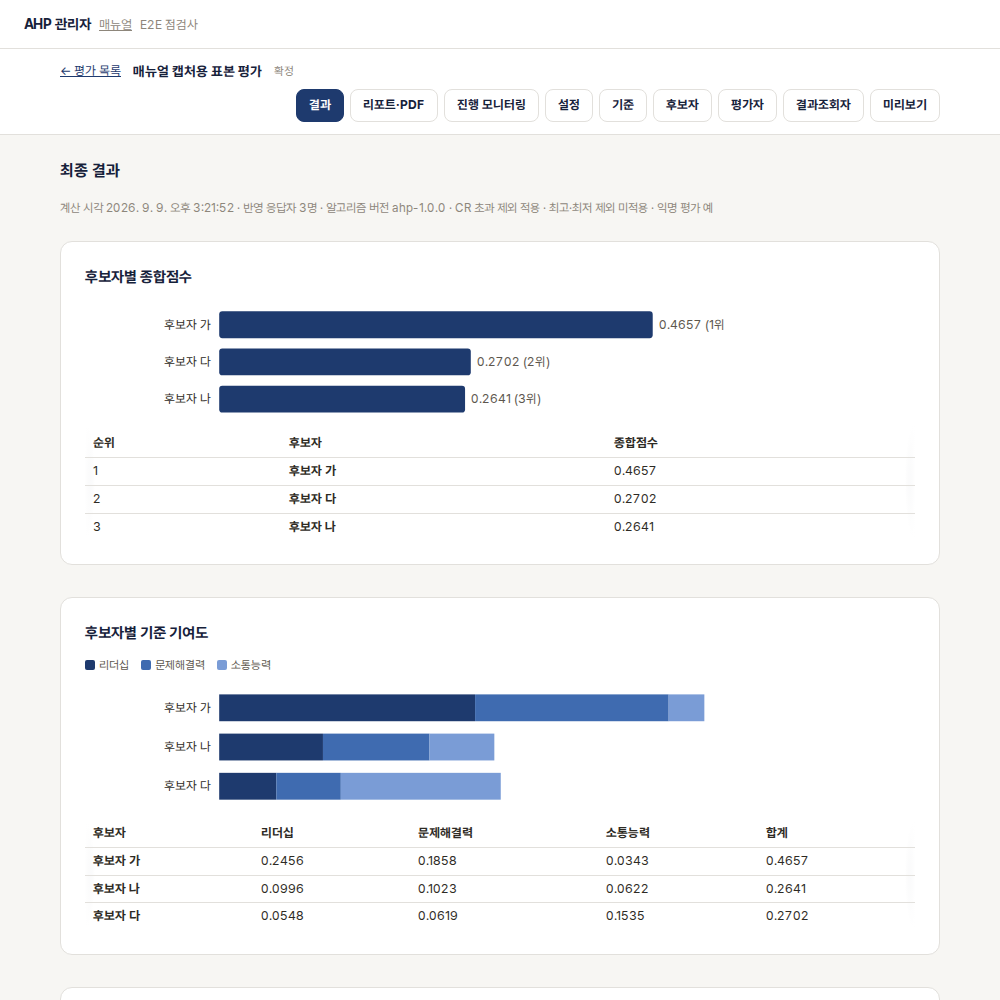Click 순위 column header
1000x1000 pixels.
pyautogui.click(x=104, y=443)
